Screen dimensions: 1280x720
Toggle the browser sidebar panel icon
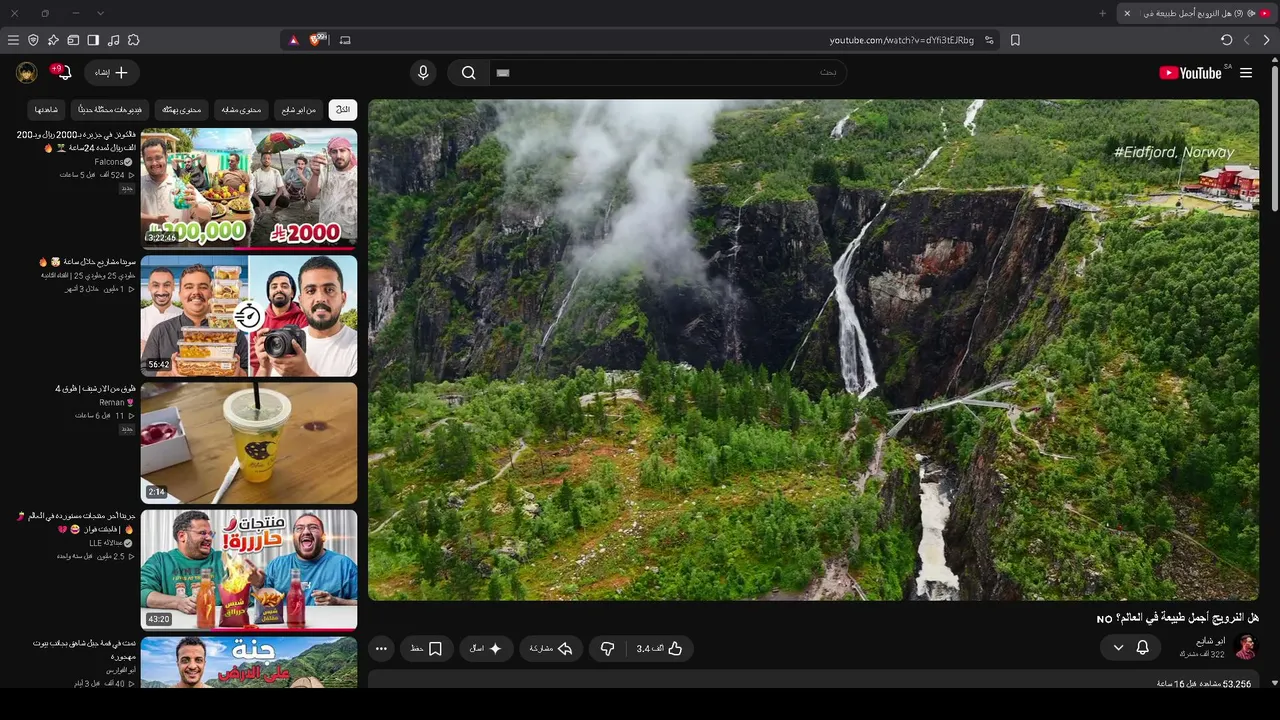point(93,40)
